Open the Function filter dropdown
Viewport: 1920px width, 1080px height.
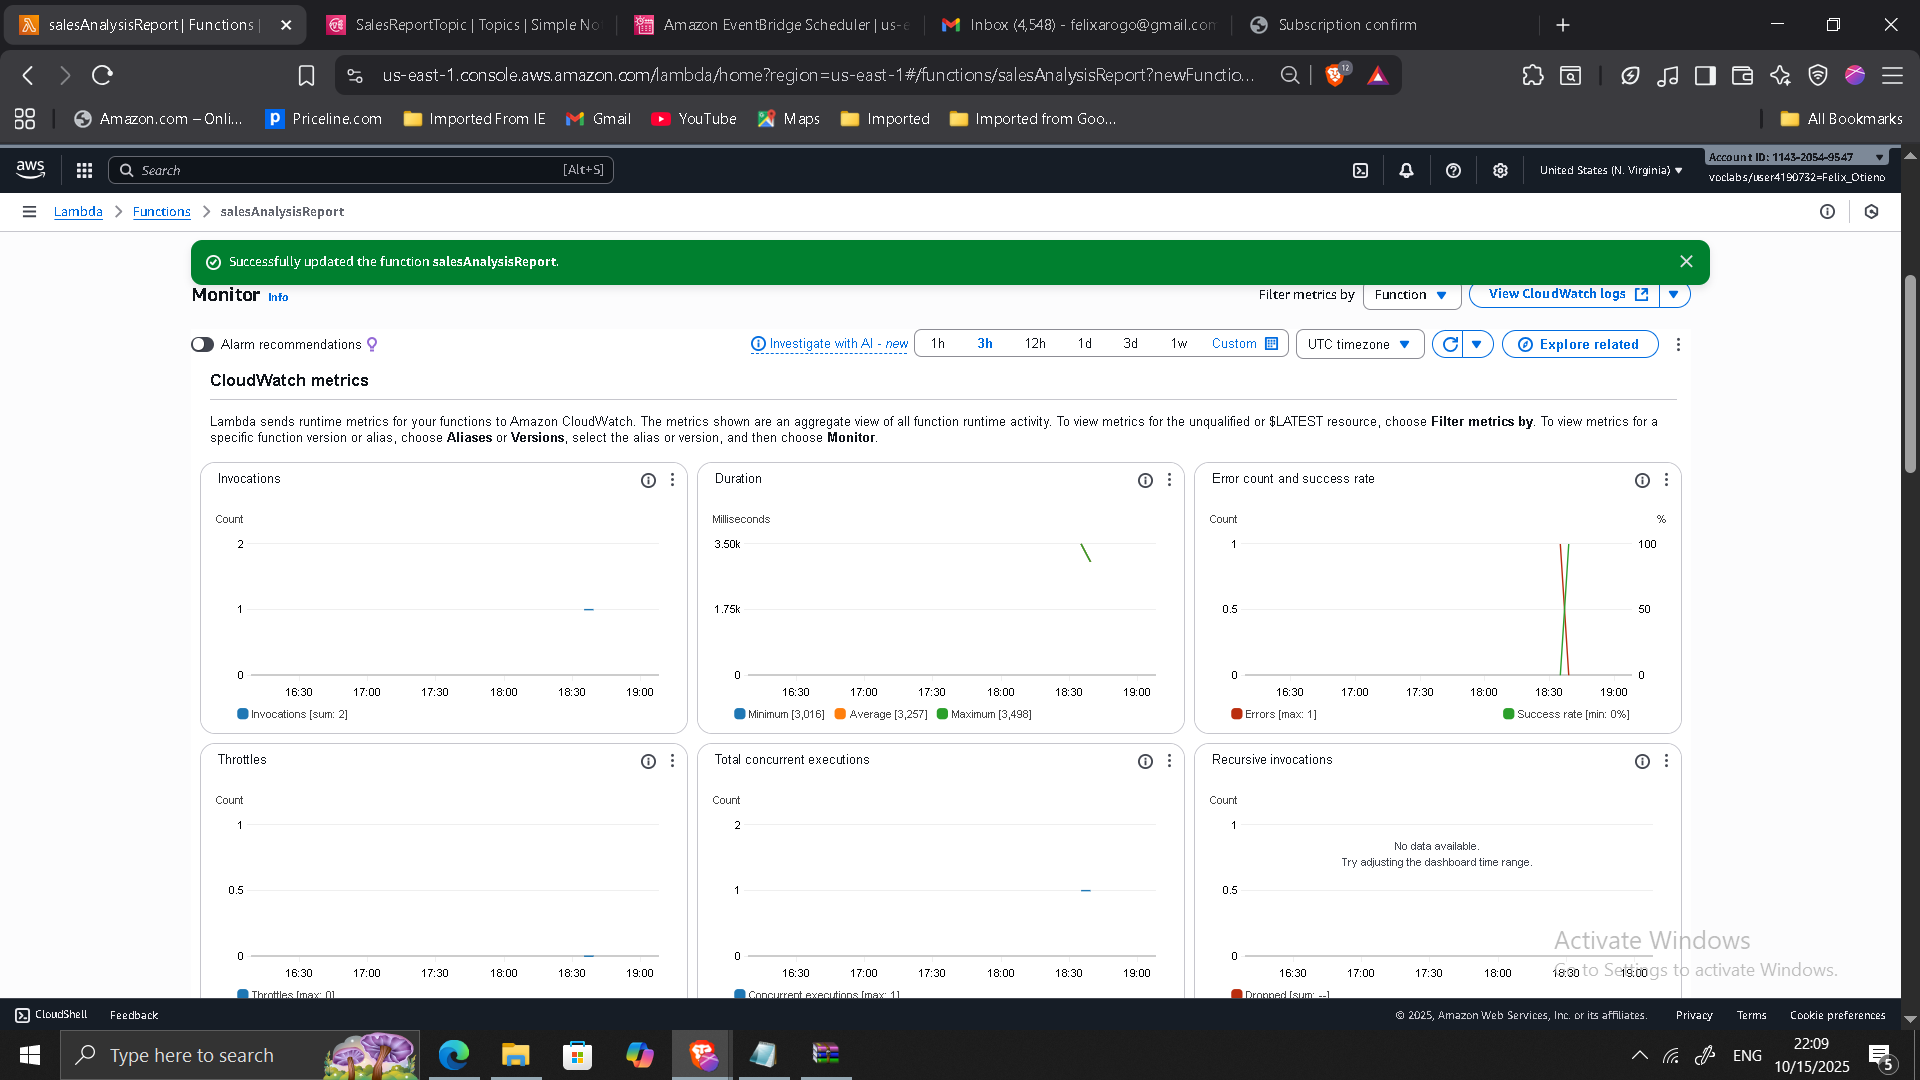pos(1411,295)
